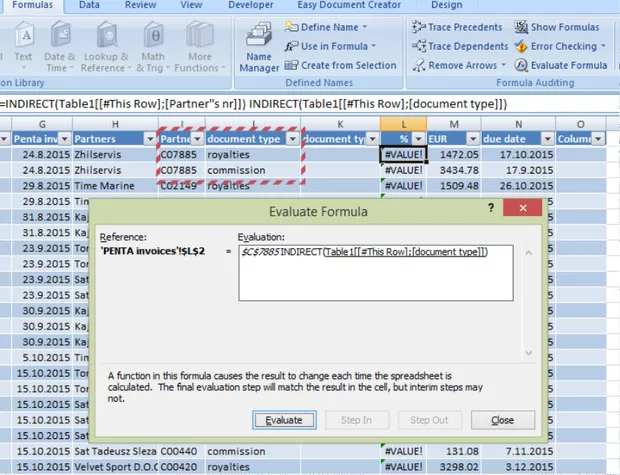Select the Velvet Sport D.O.O partner cell
The width and height of the screenshot is (620, 475).
coord(115,467)
